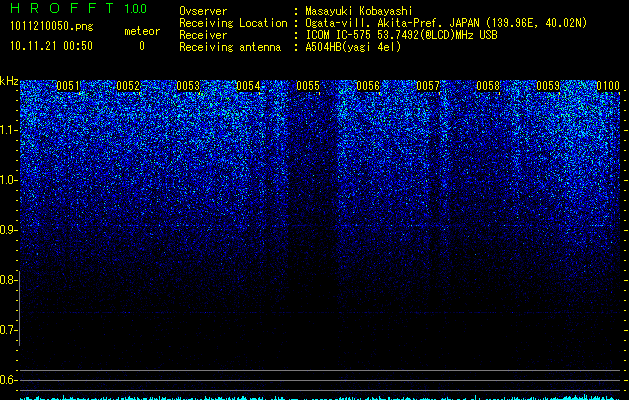Click the 0051 time marker label
Screen dimensions: 629x400
[x=68, y=86]
